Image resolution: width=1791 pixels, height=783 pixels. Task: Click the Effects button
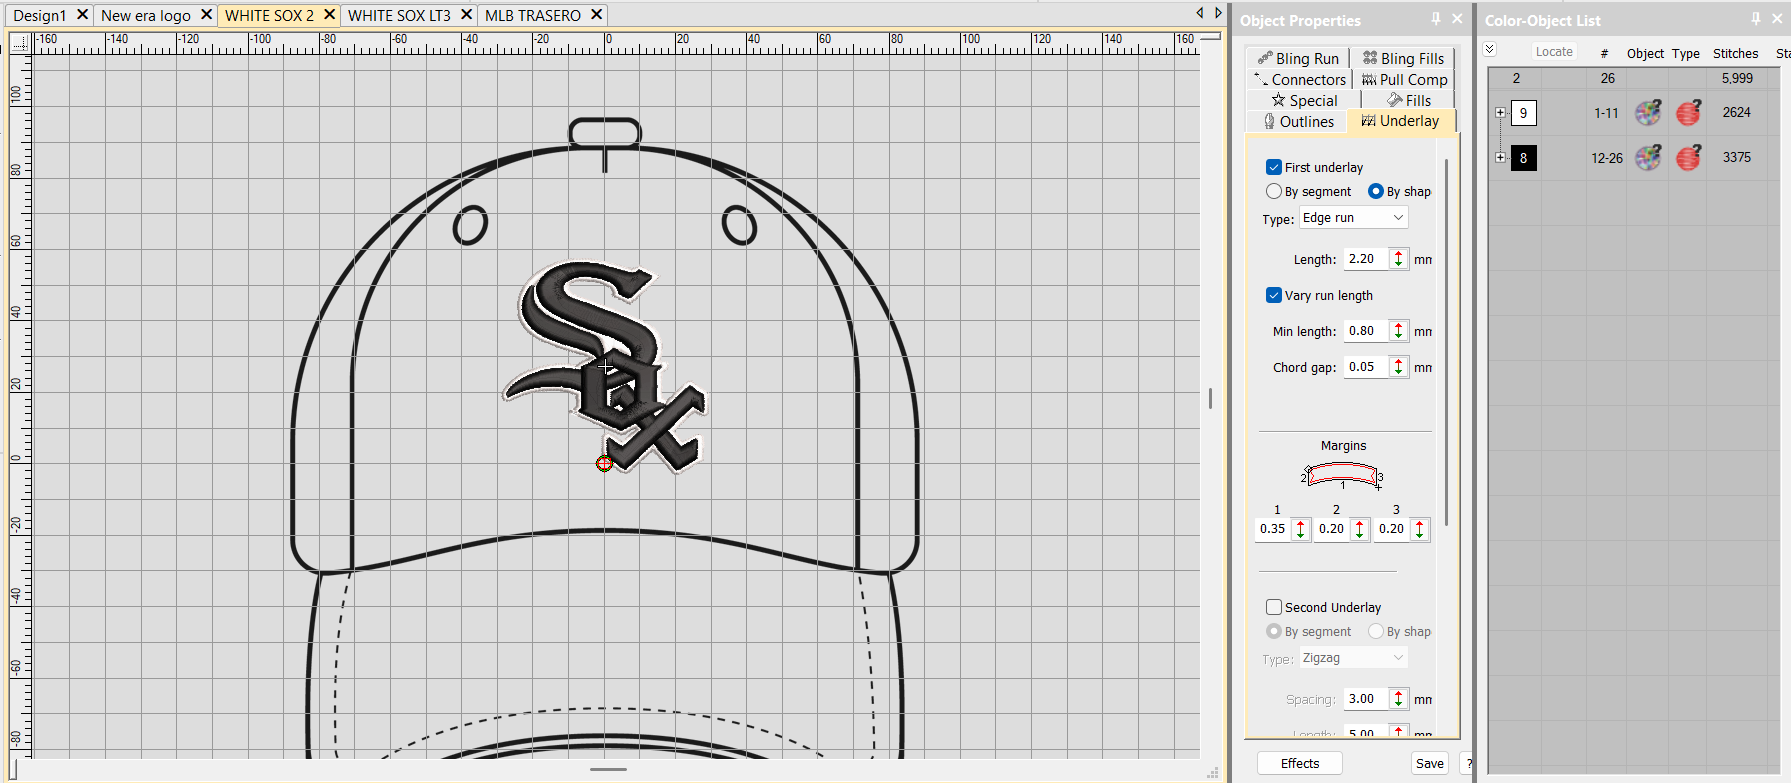1300,763
